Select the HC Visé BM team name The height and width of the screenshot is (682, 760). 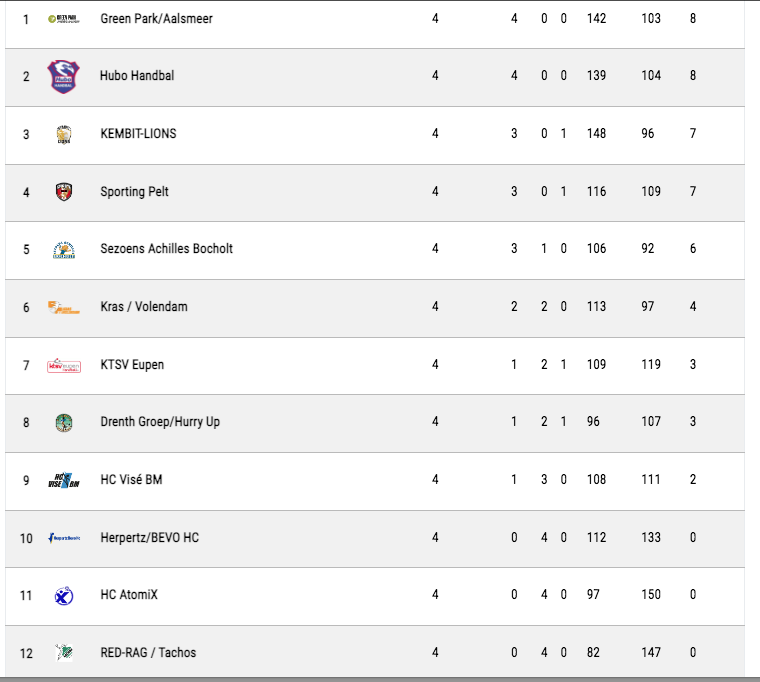(x=131, y=479)
